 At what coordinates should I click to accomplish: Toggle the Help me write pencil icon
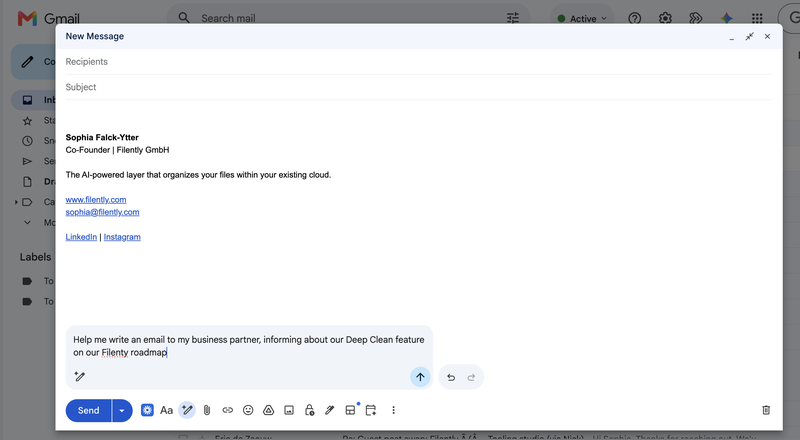(x=187, y=410)
